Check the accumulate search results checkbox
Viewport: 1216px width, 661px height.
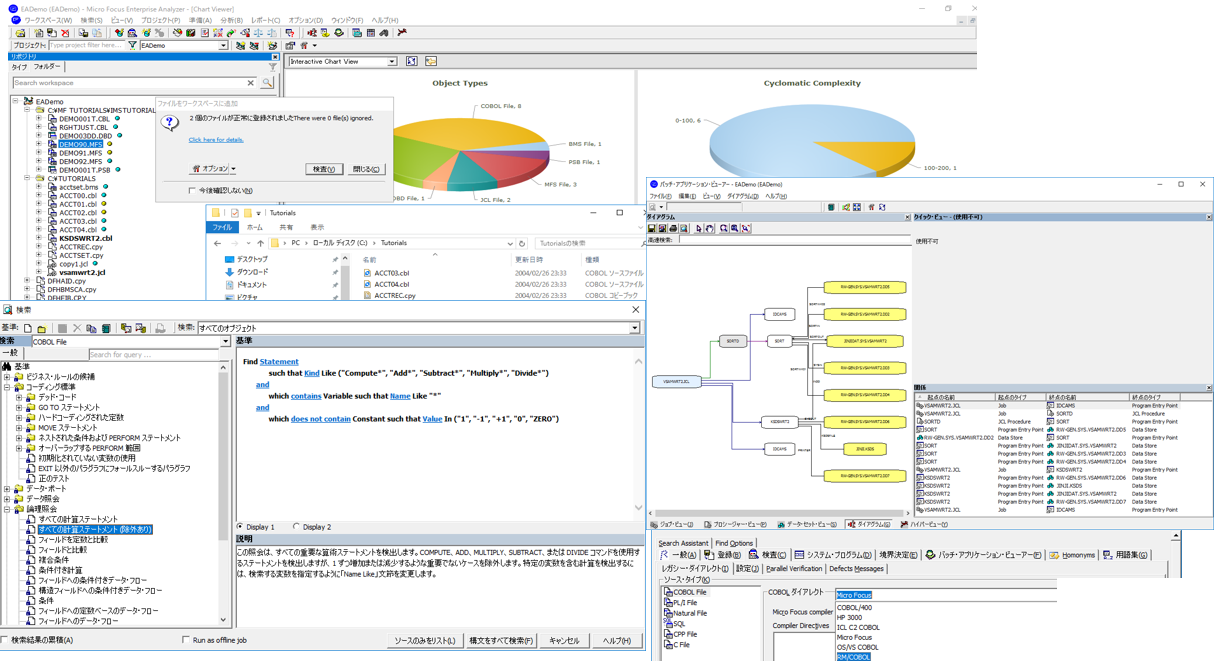click(5, 640)
